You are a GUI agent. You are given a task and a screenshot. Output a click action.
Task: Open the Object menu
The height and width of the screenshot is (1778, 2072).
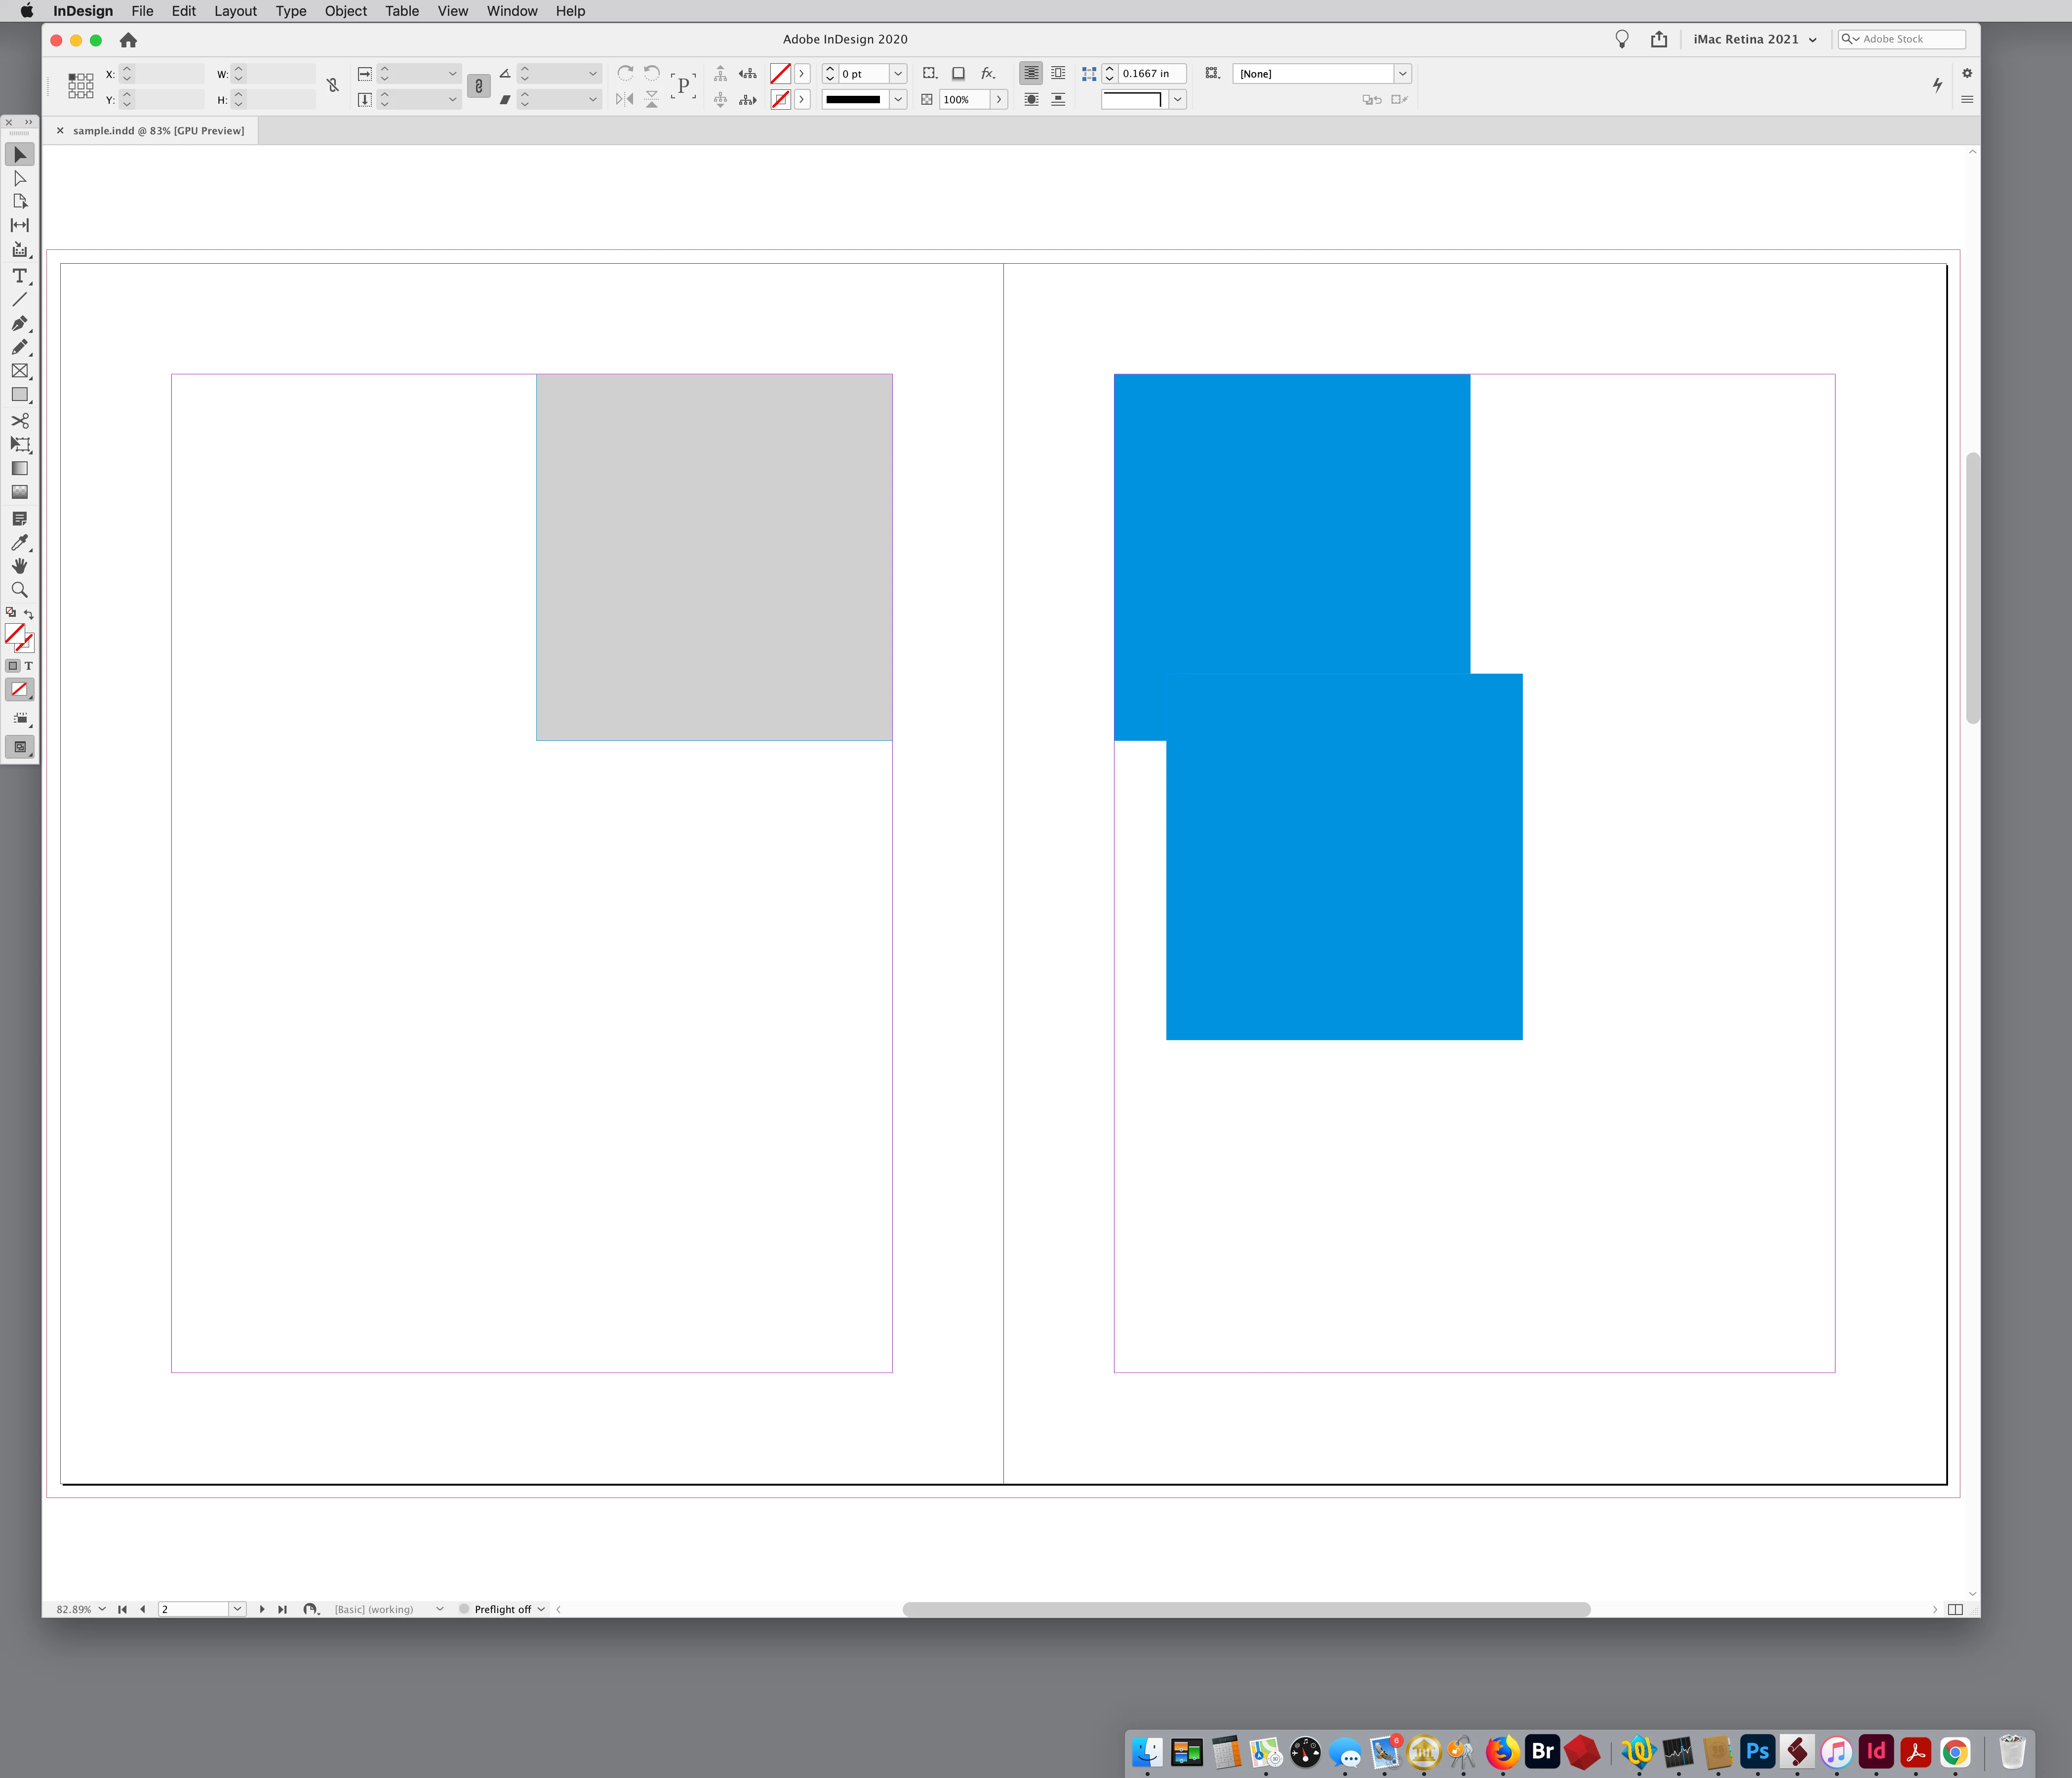(345, 11)
